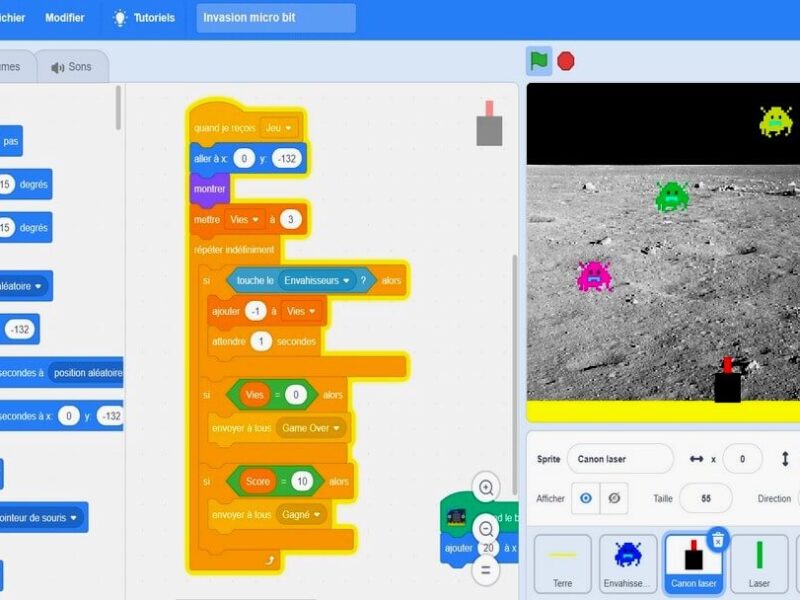The image size is (800, 600).
Task: Click the blocks palette scrollbar
Action: [118, 108]
